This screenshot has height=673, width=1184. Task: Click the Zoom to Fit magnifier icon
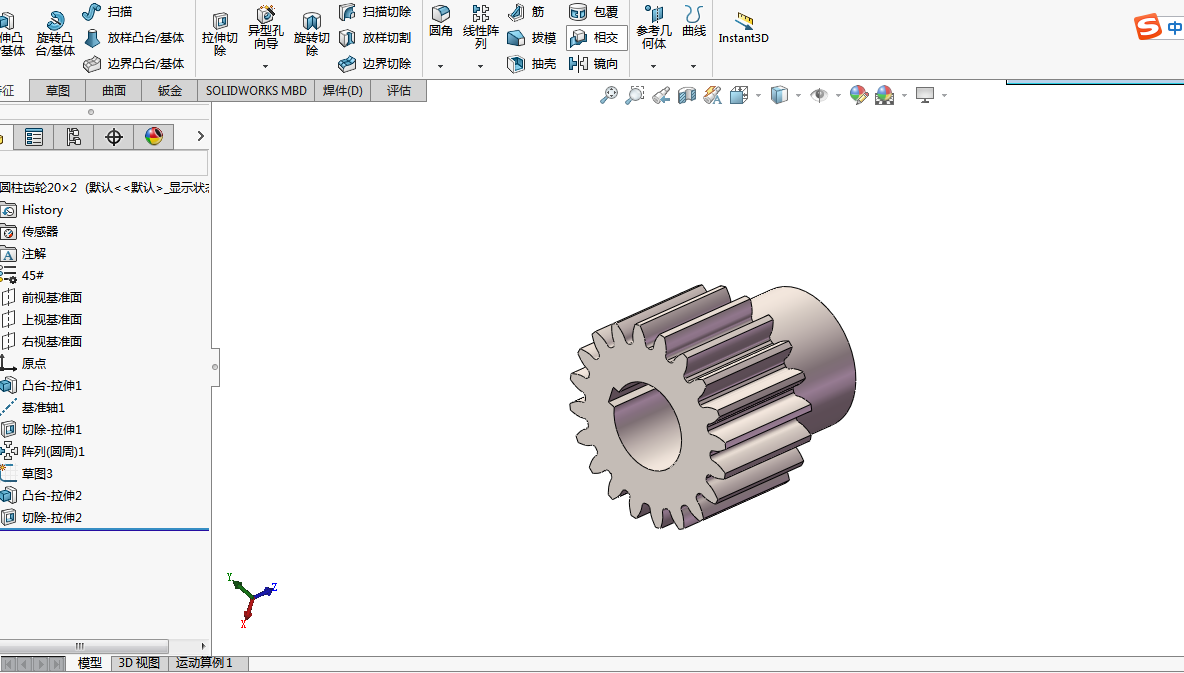608,95
